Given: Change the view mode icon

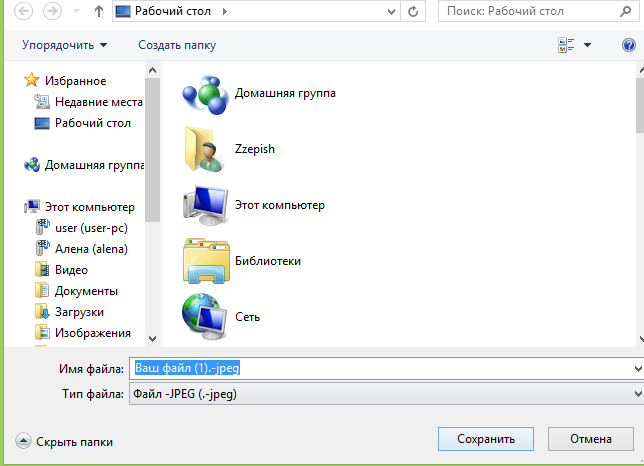Looking at the screenshot, I should pos(566,45).
